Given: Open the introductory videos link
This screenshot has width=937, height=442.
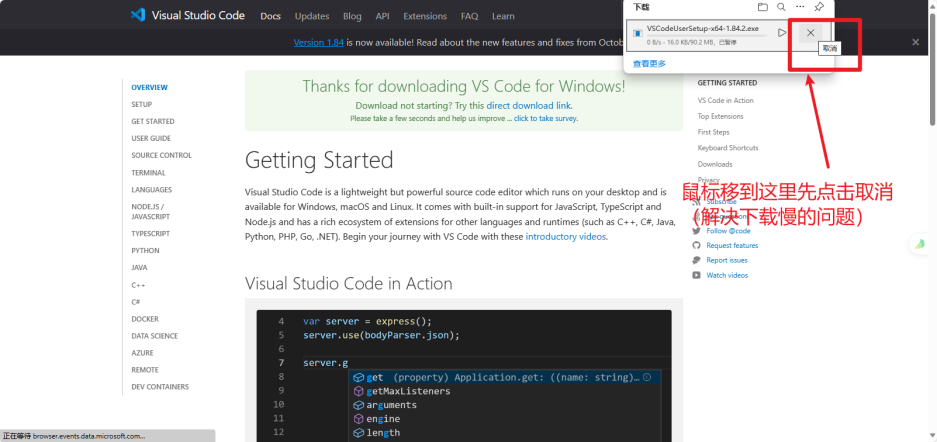Looking at the screenshot, I should coord(566,237).
